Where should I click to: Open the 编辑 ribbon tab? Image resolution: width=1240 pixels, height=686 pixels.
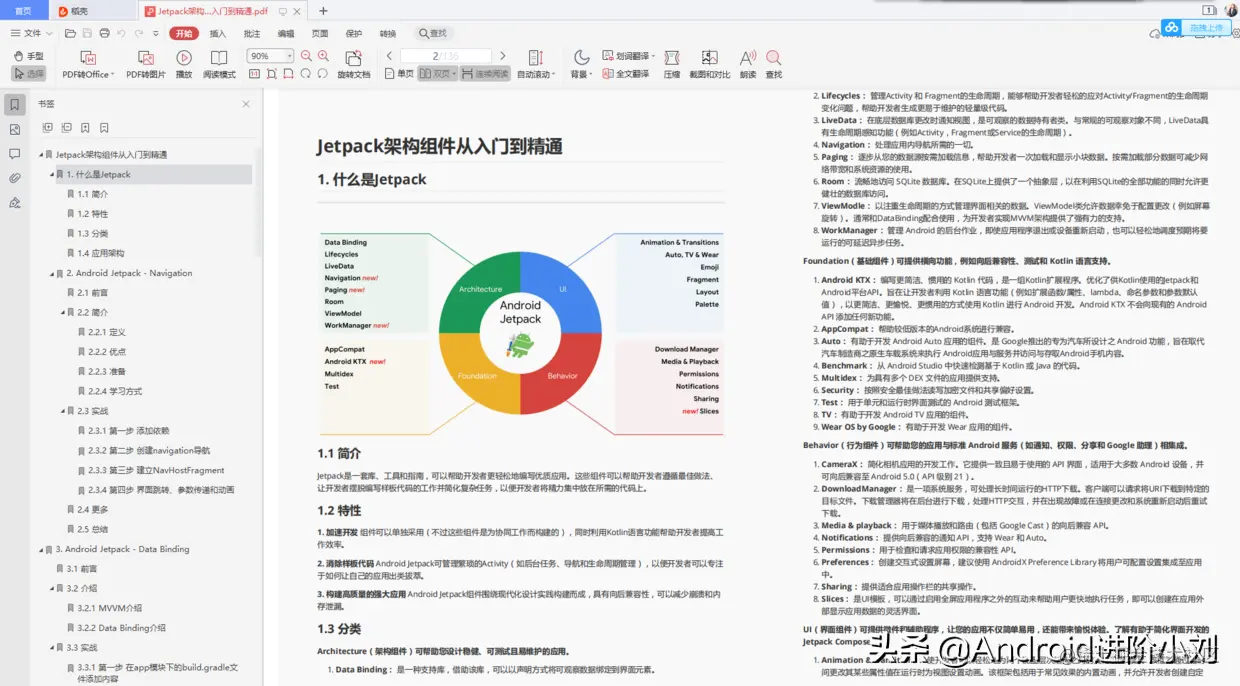[x=286, y=33]
